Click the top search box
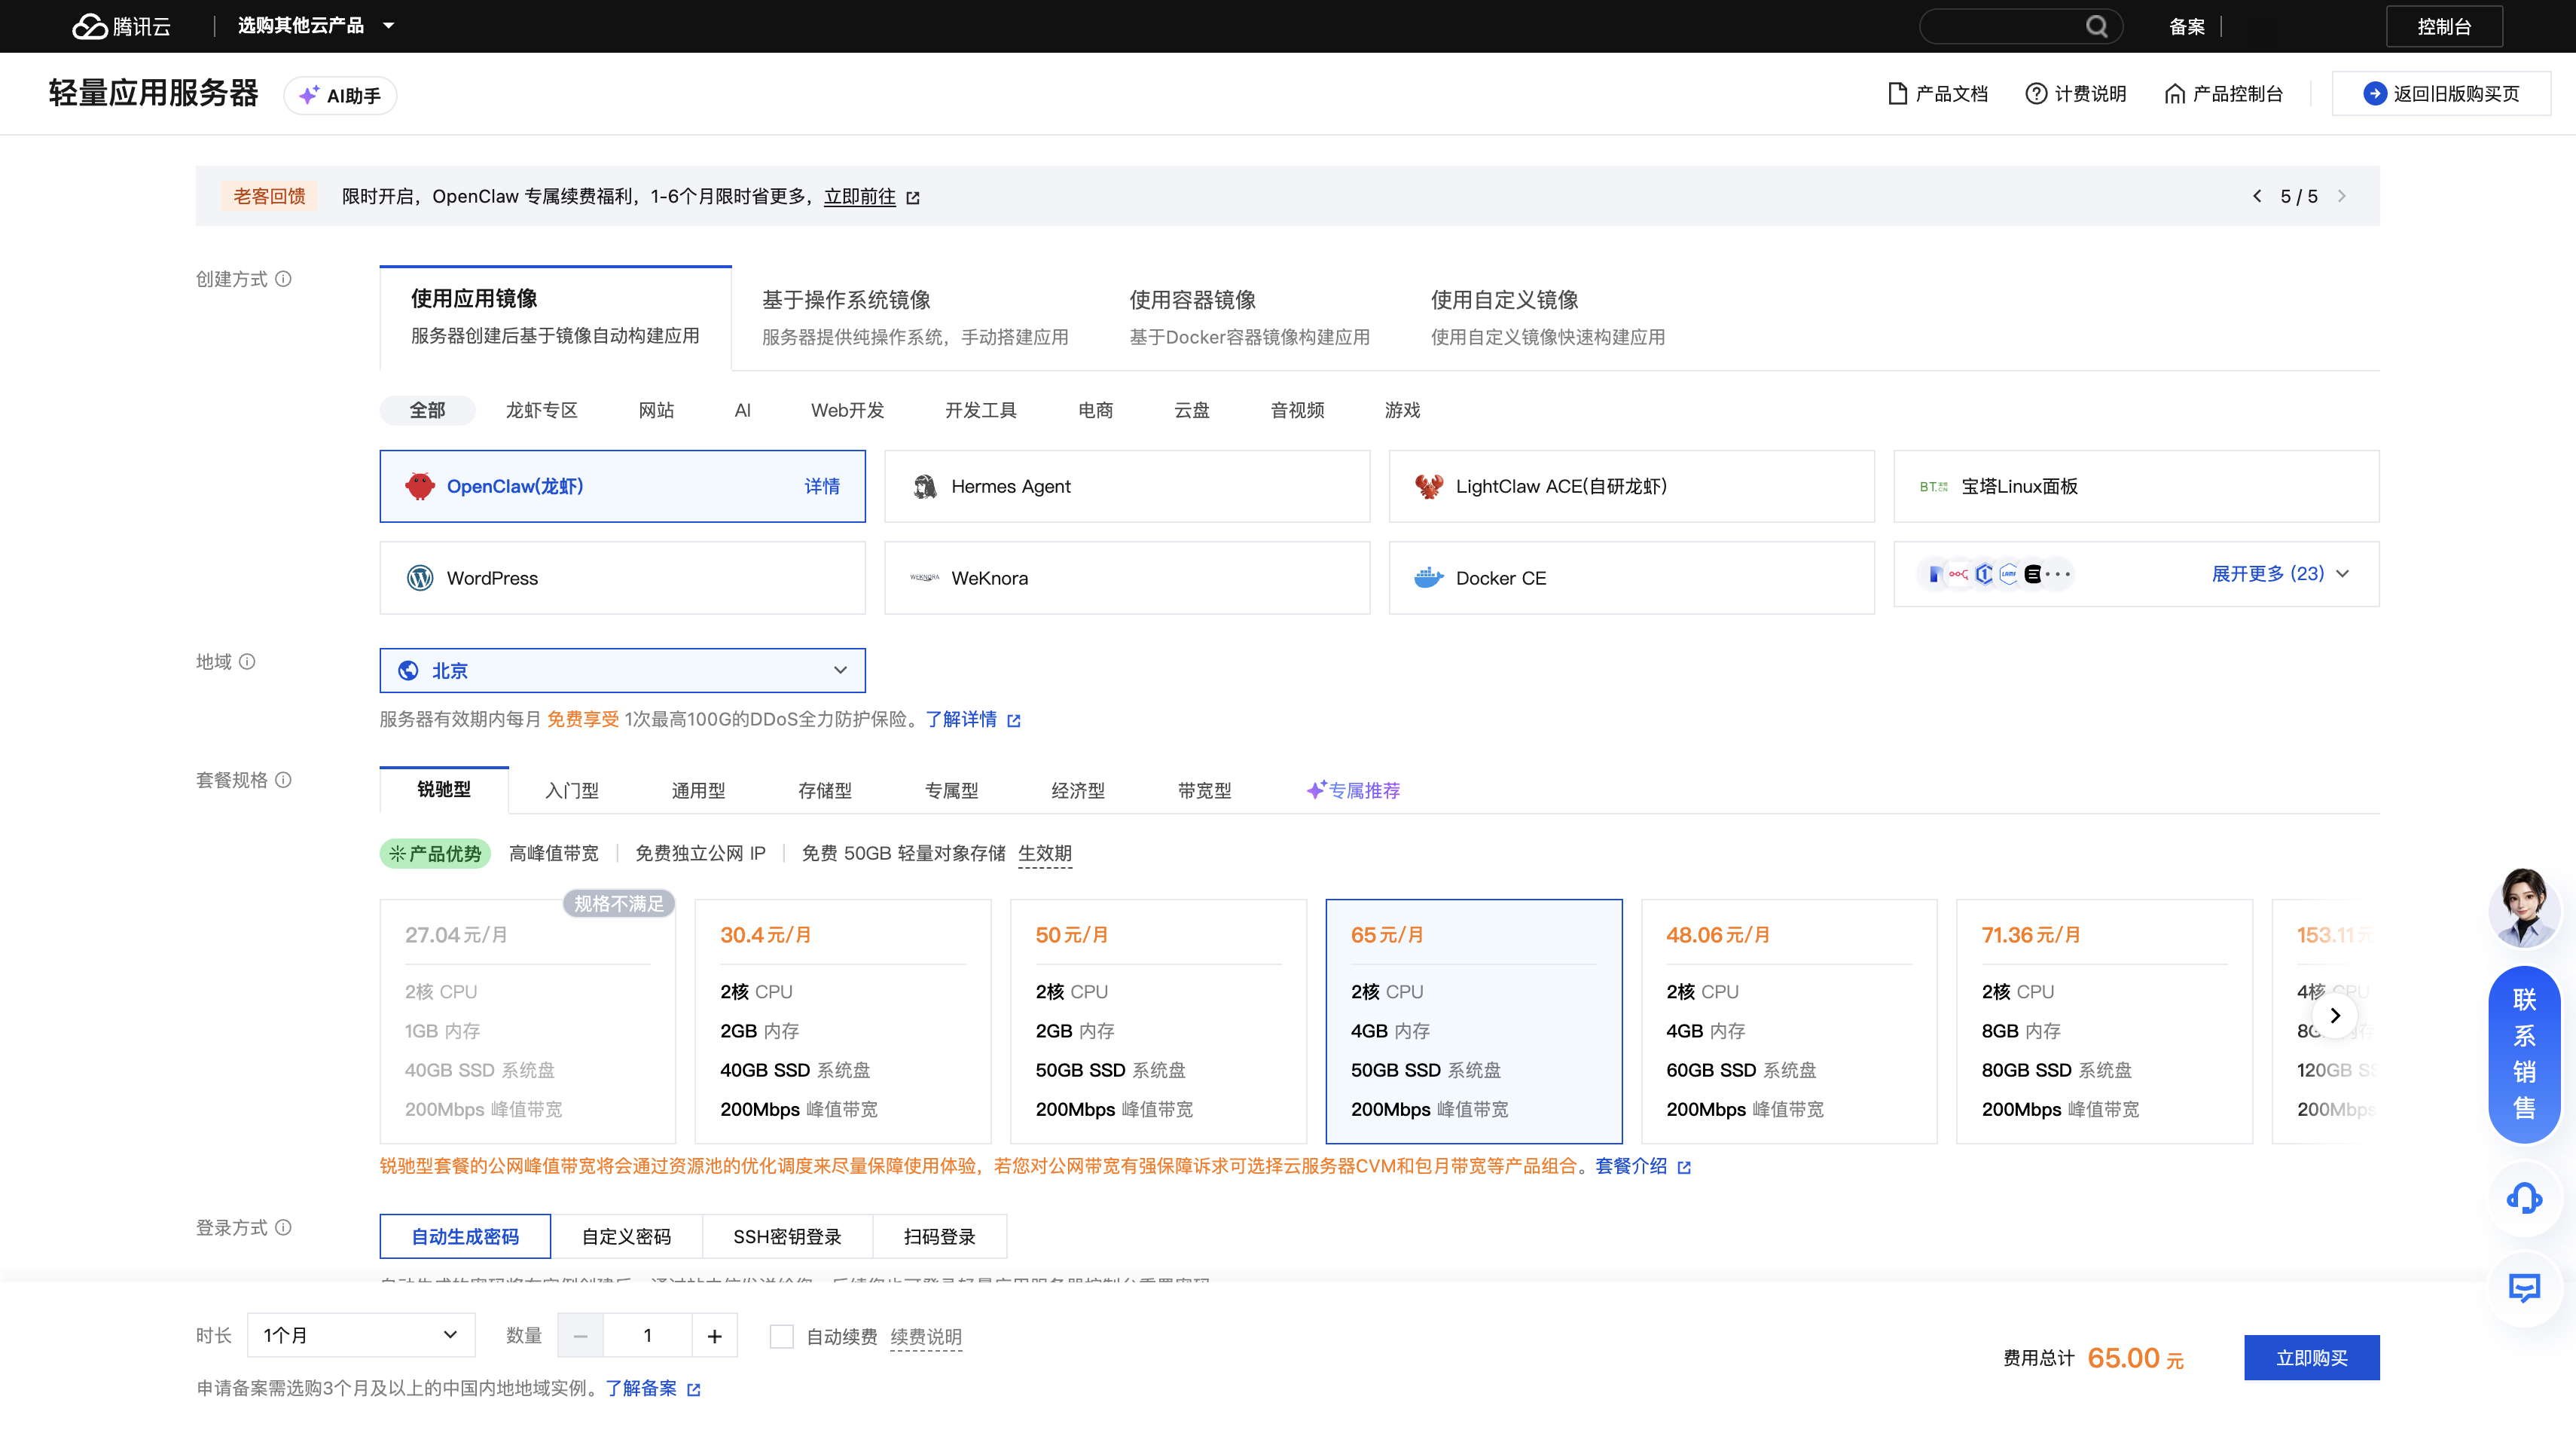 click(2020, 26)
